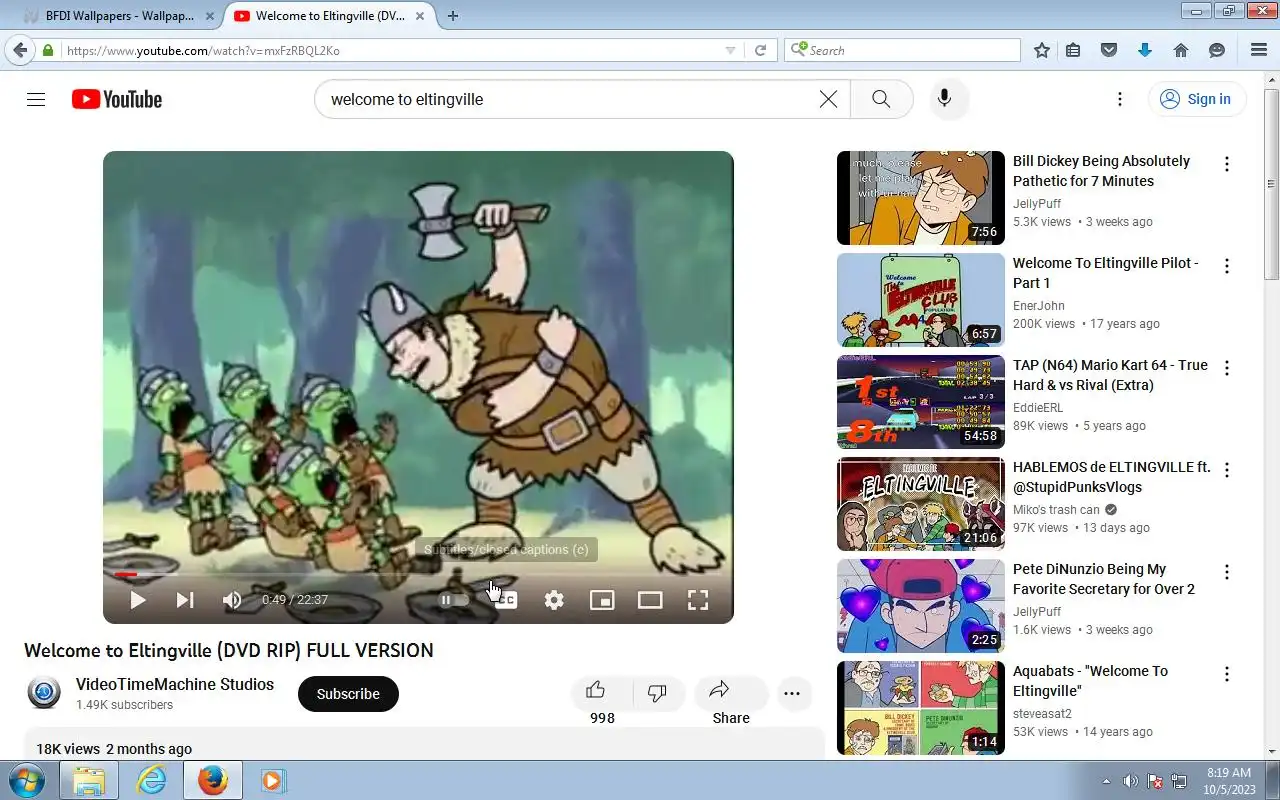Image resolution: width=1280 pixels, height=800 pixels.
Task: Go back with the Firefox back arrow
Action: [x=20, y=50]
